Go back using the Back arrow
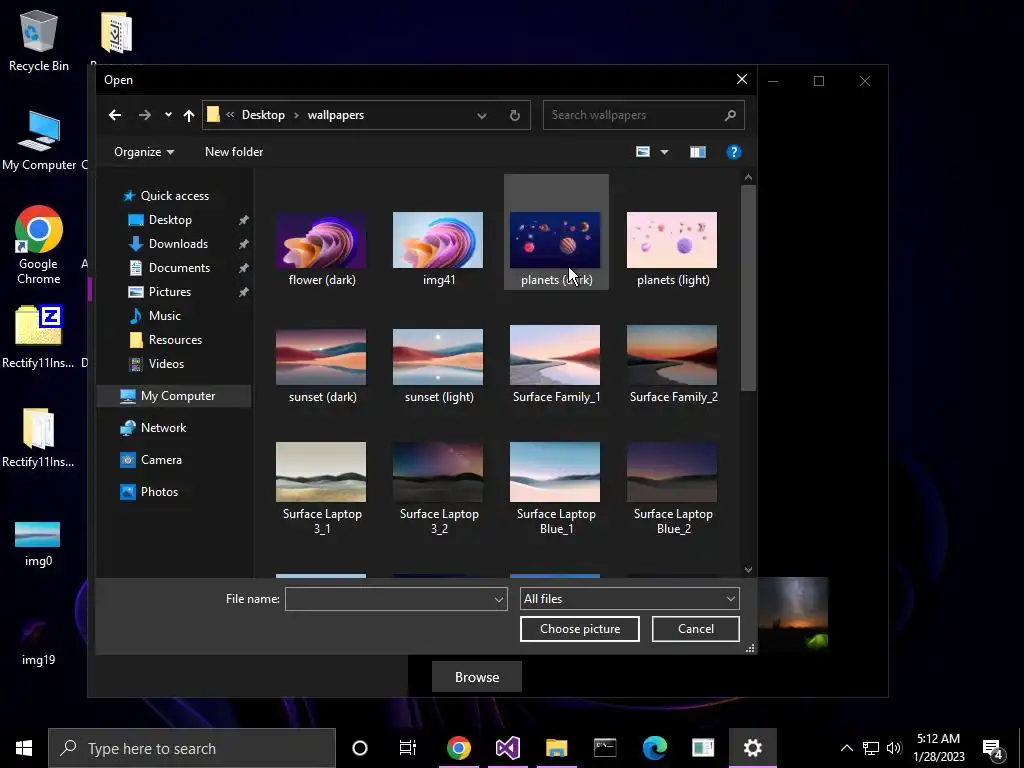Screen dimensions: 1024x768 tap(115, 115)
